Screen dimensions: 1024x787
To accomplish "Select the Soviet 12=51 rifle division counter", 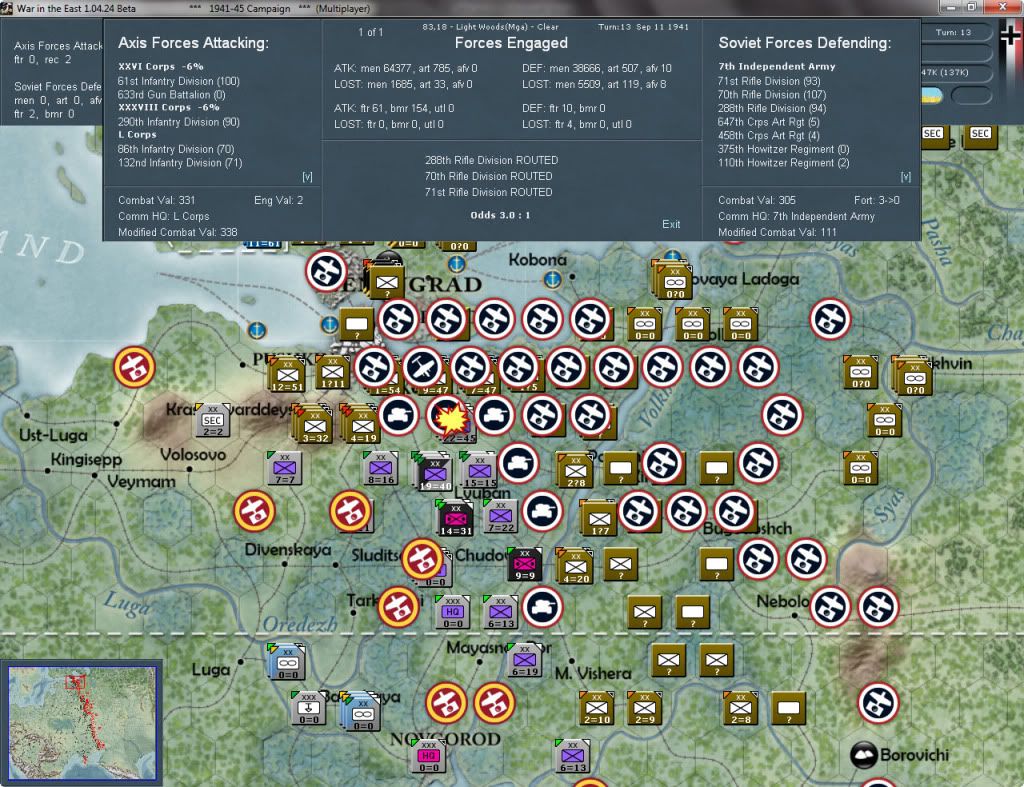I will click(x=287, y=376).
